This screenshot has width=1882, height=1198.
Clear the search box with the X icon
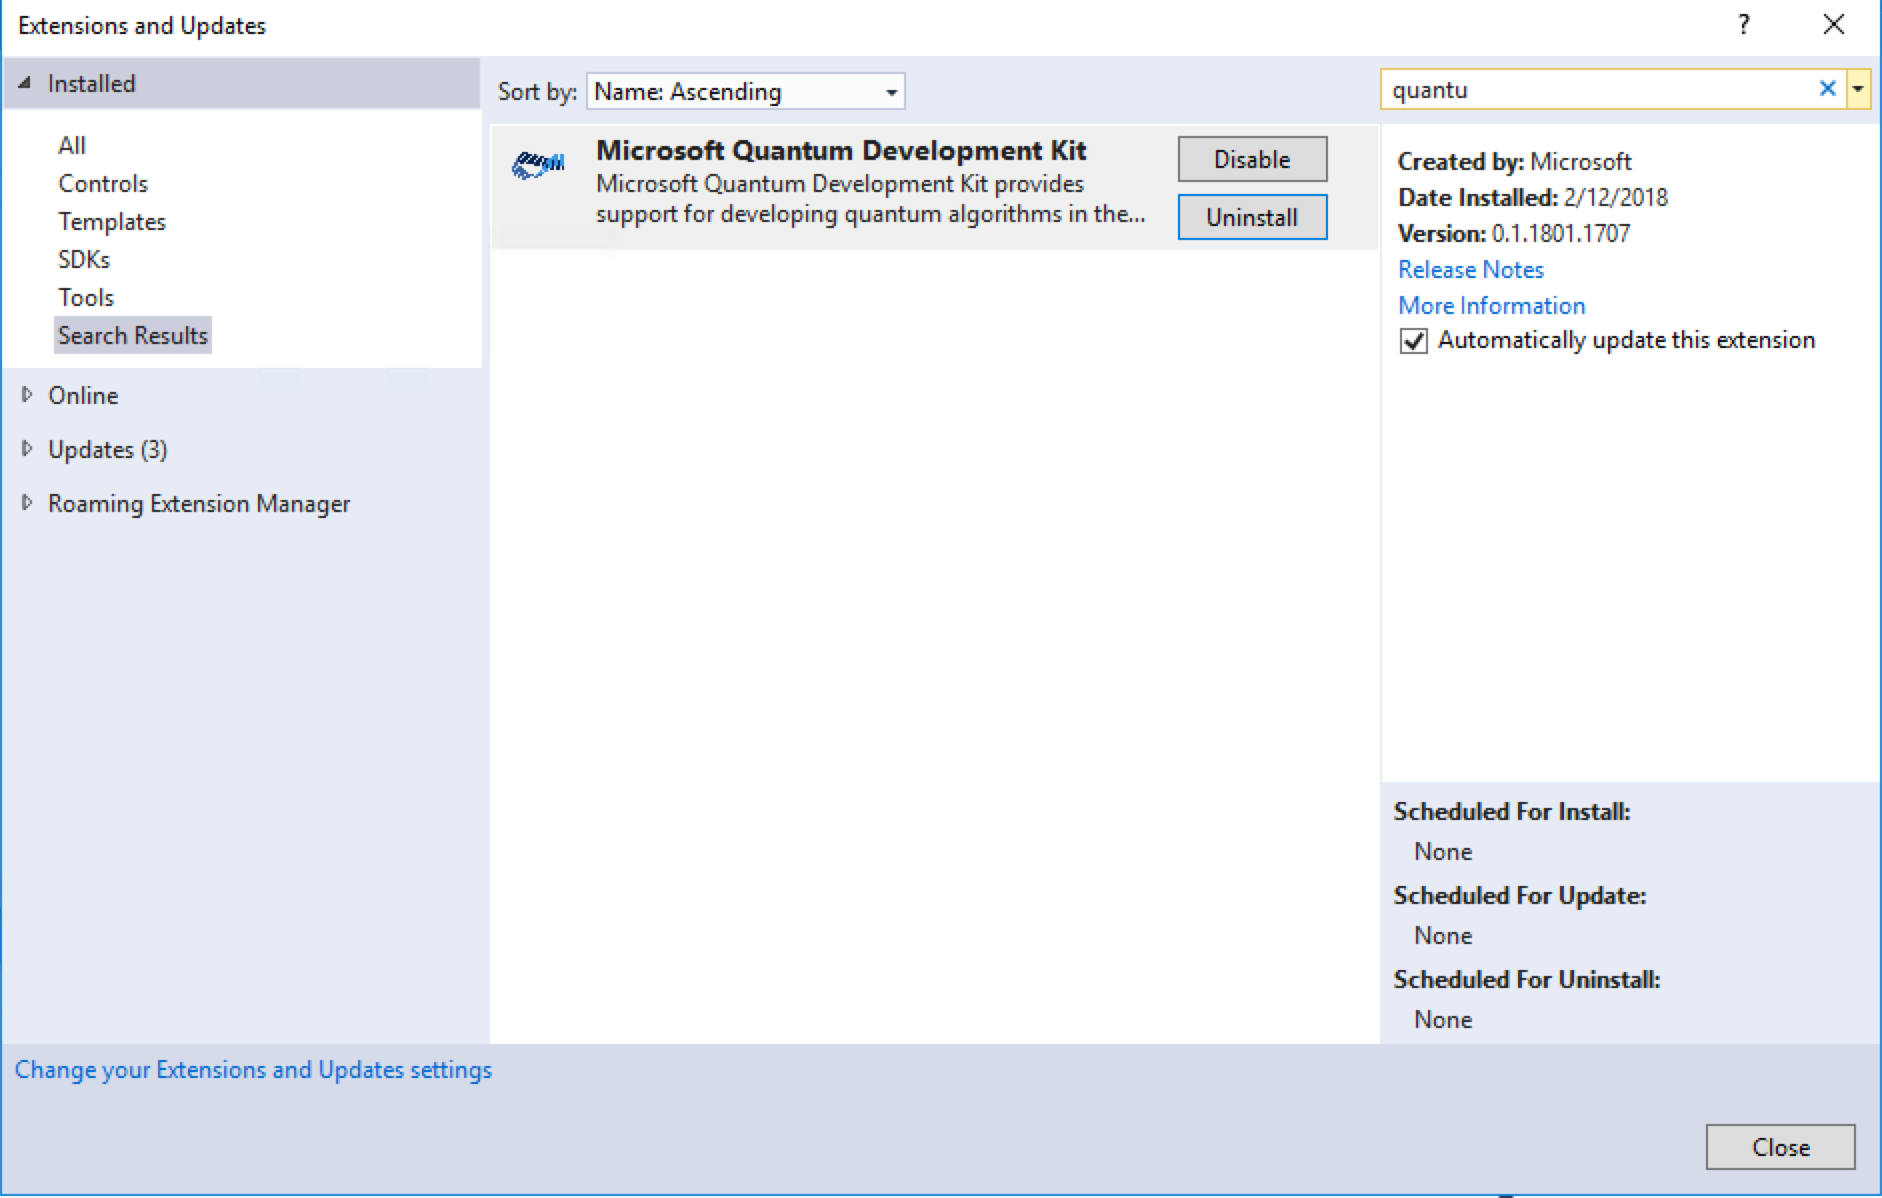point(1827,88)
